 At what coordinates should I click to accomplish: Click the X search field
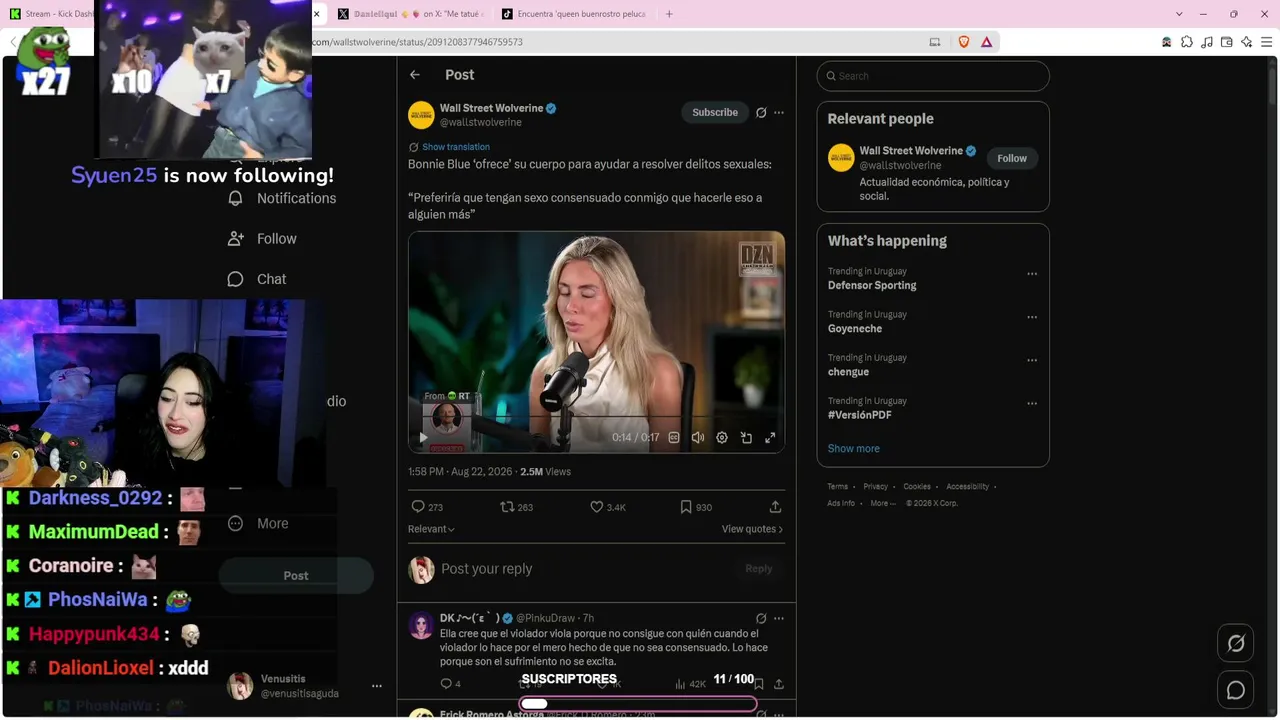click(933, 76)
